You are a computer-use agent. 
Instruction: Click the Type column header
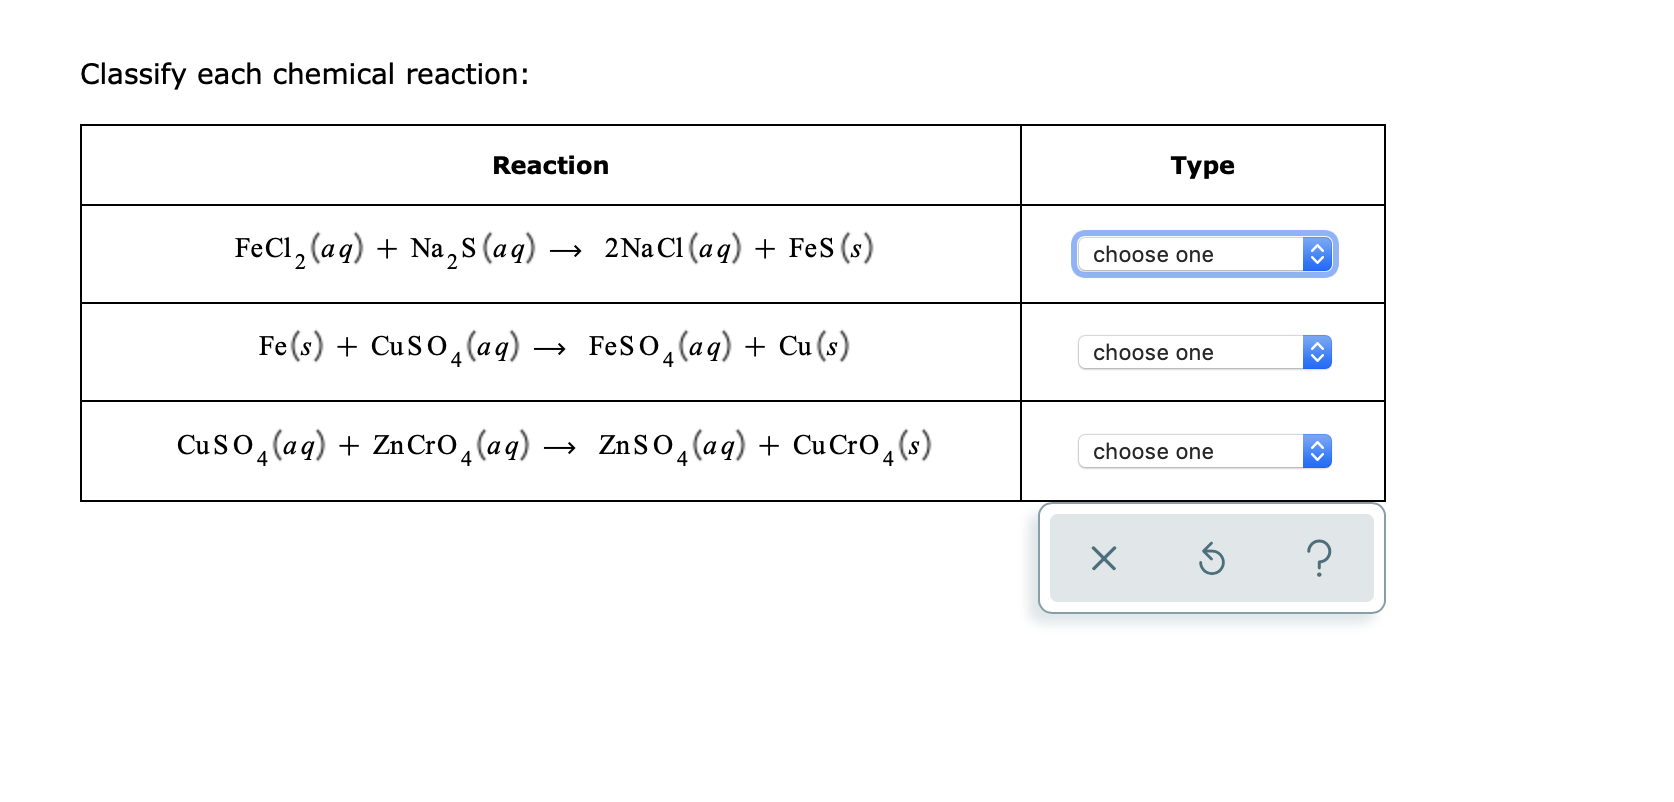pos(1202,165)
